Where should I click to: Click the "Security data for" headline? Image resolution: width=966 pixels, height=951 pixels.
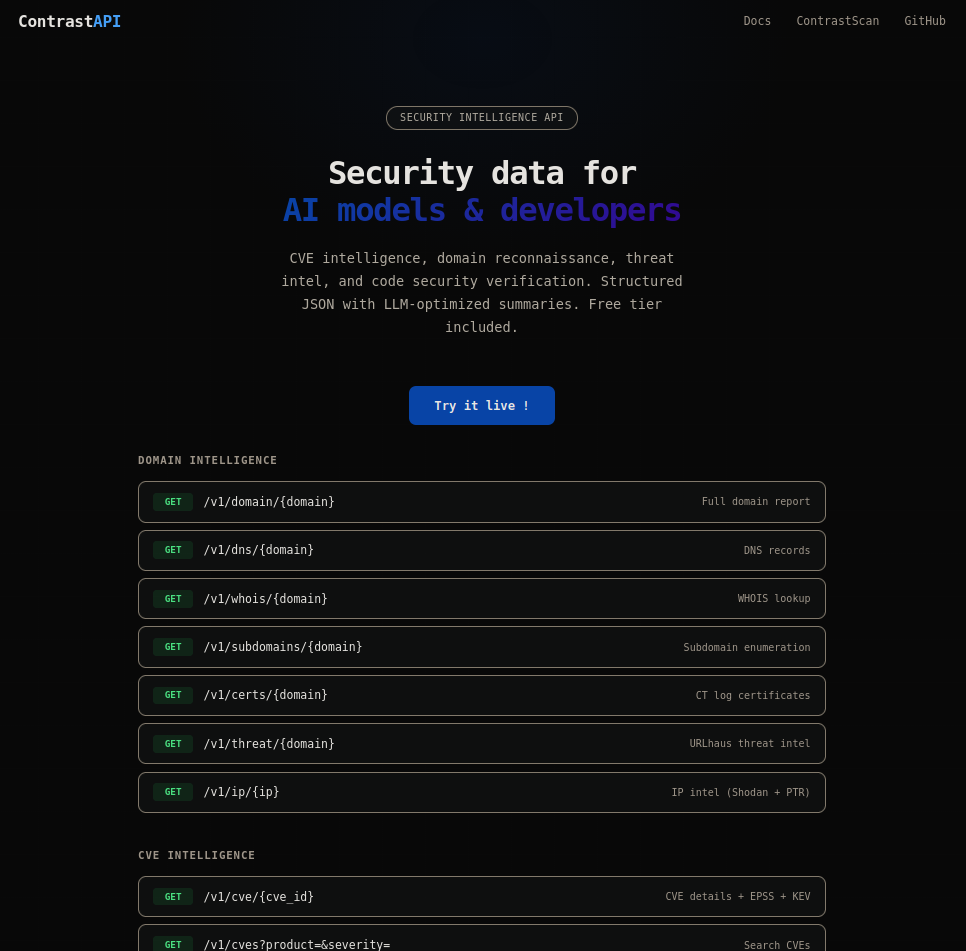click(x=482, y=173)
